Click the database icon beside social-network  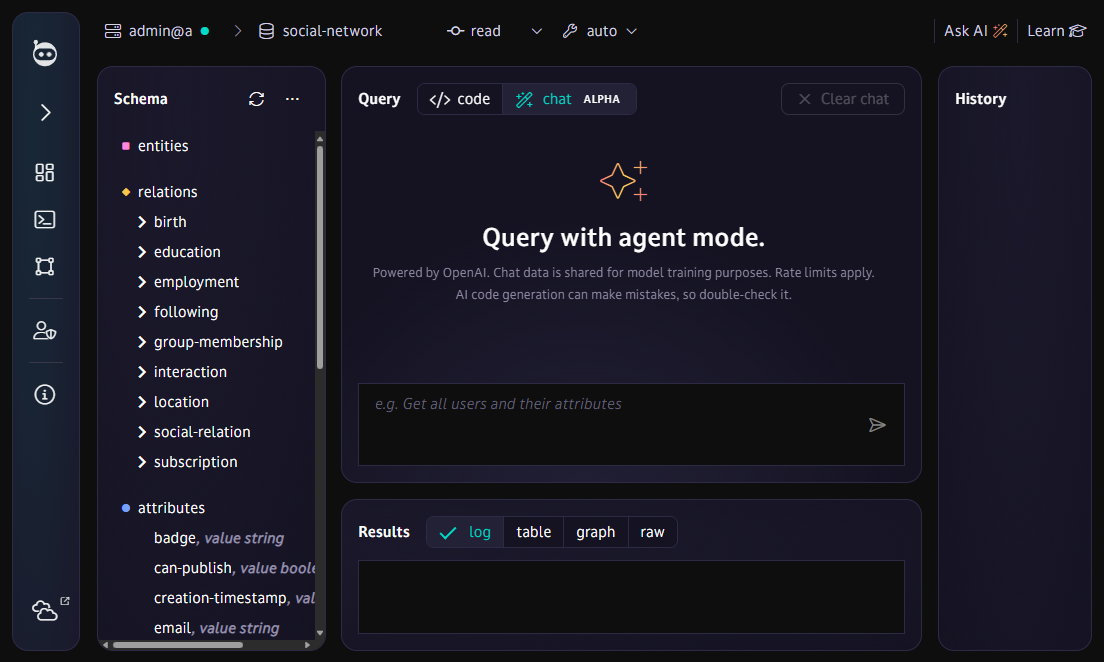(266, 31)
